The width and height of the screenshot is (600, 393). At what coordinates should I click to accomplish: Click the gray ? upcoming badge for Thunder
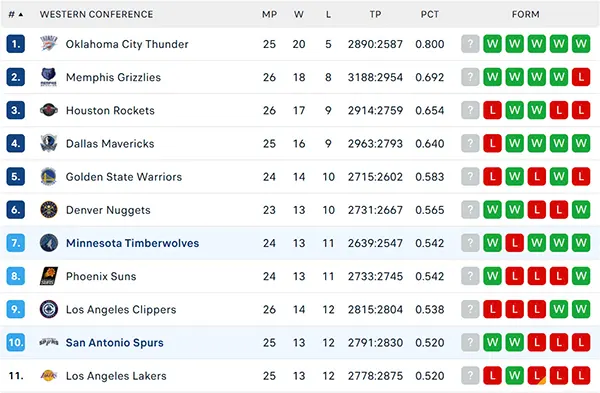coord(470,44)
